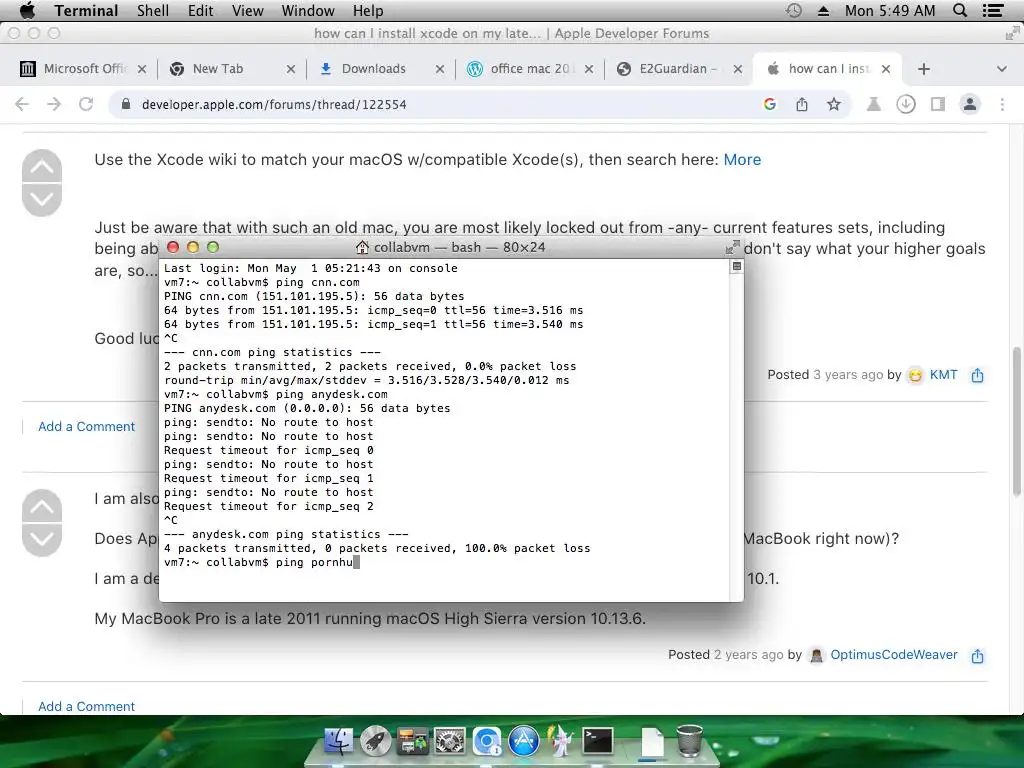Close the 'how can I inst' tab
This screenshot has width=1024, height=768.
click(886, 69)
